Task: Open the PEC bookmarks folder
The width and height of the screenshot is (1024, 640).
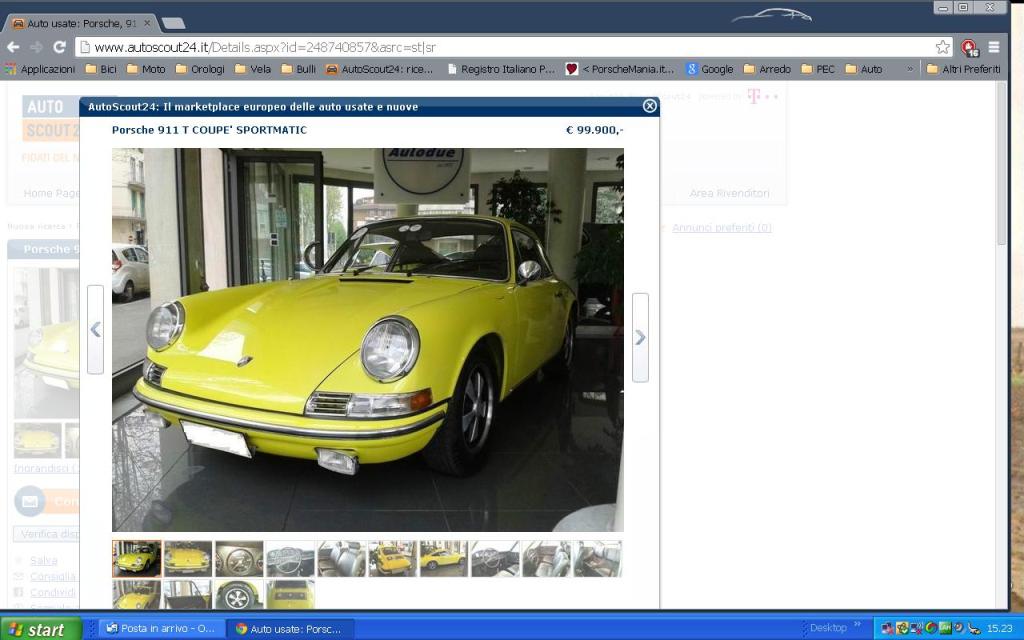Action: click(818, 69)
